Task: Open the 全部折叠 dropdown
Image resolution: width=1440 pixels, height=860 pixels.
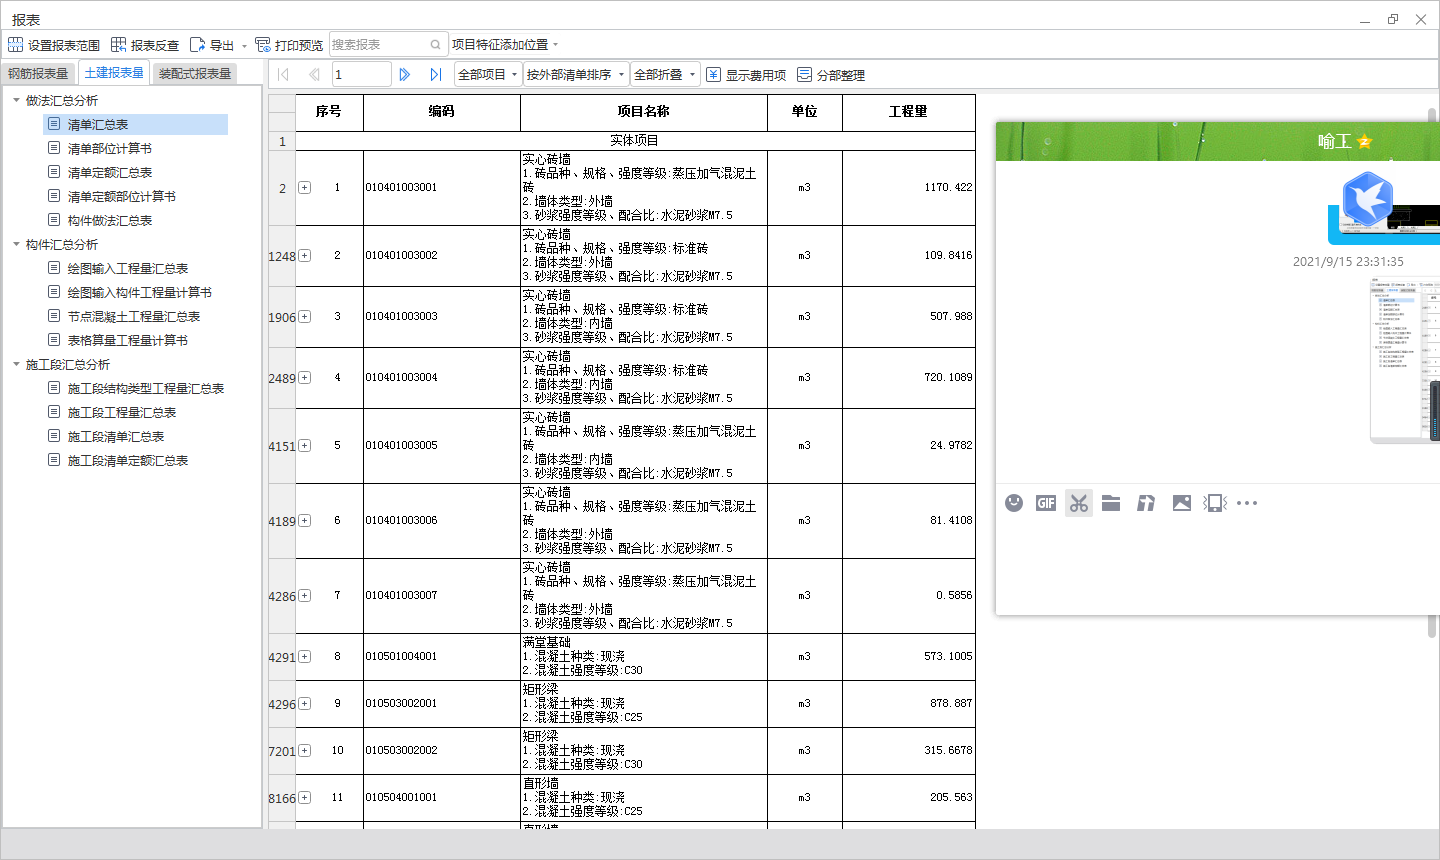Action: [664, 74]
